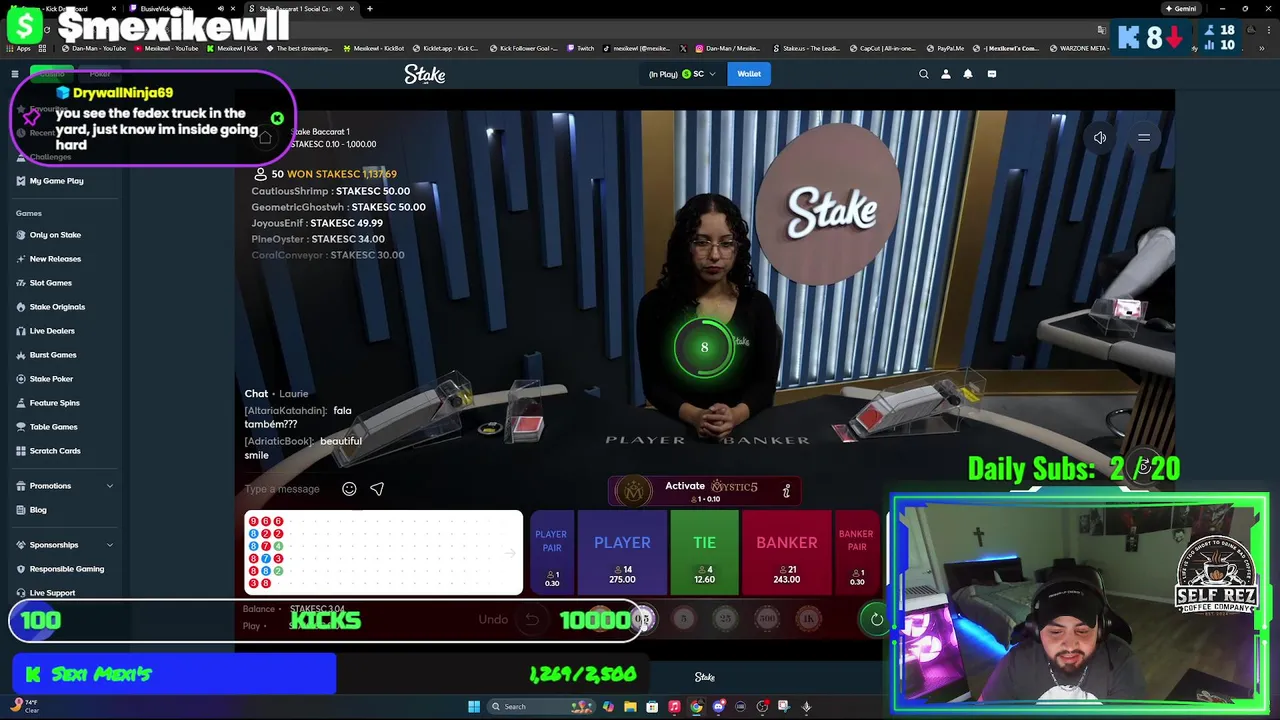1280x720 pixels.
Task: Bet on BANKER
Action: coord(787,552)
